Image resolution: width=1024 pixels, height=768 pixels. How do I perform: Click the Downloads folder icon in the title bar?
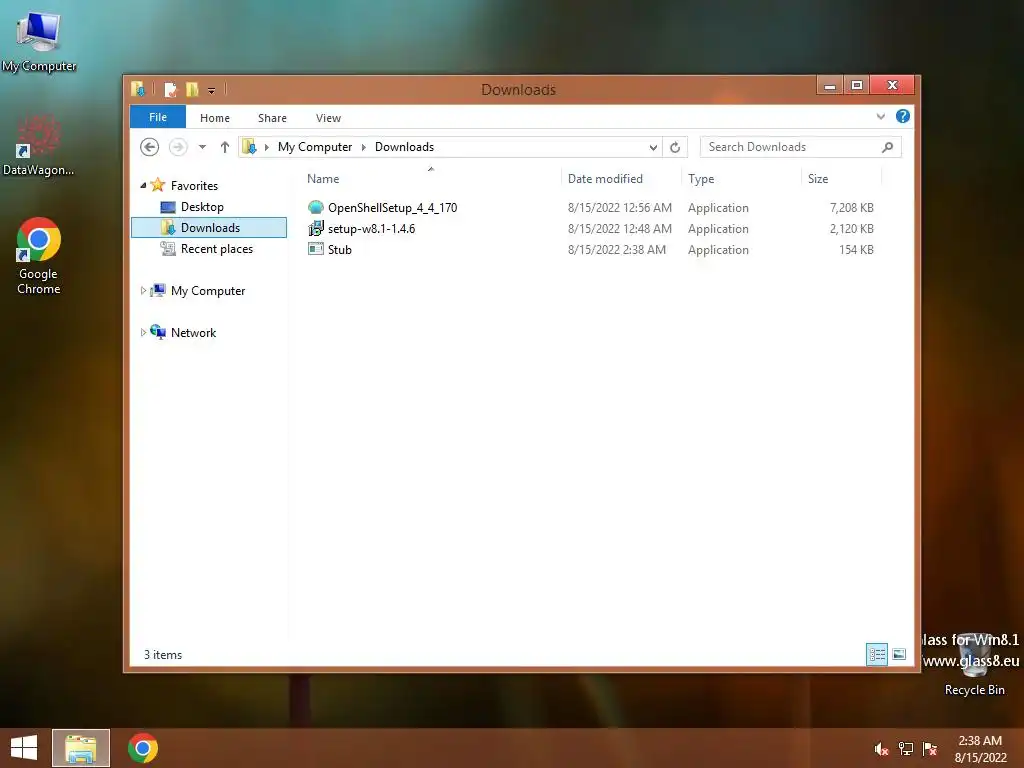click(x=138, y=89)
